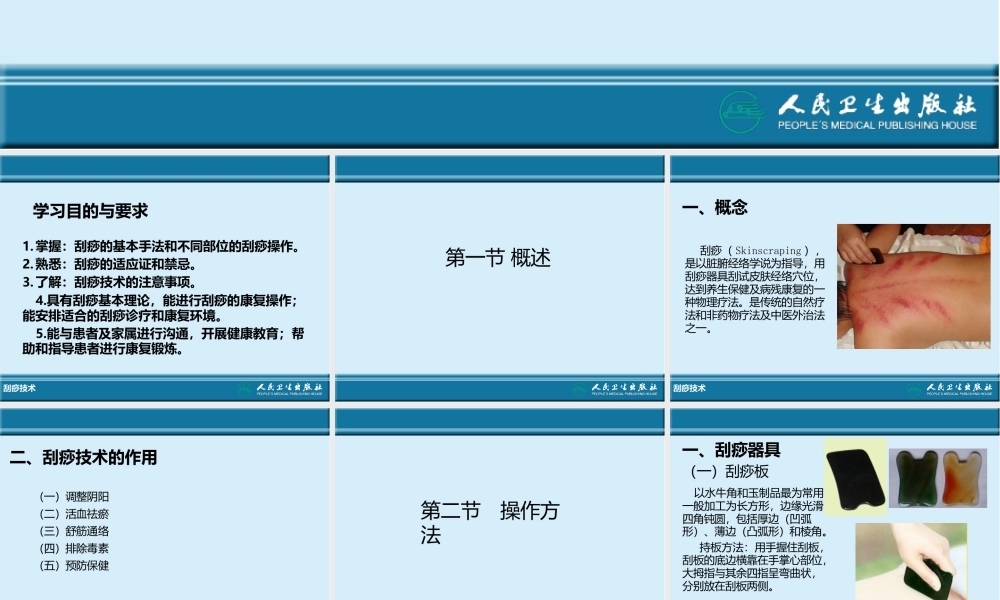Select the 二、刮痧技术的作用 heading
The image size is (1000, 600).
coord(83,457)
